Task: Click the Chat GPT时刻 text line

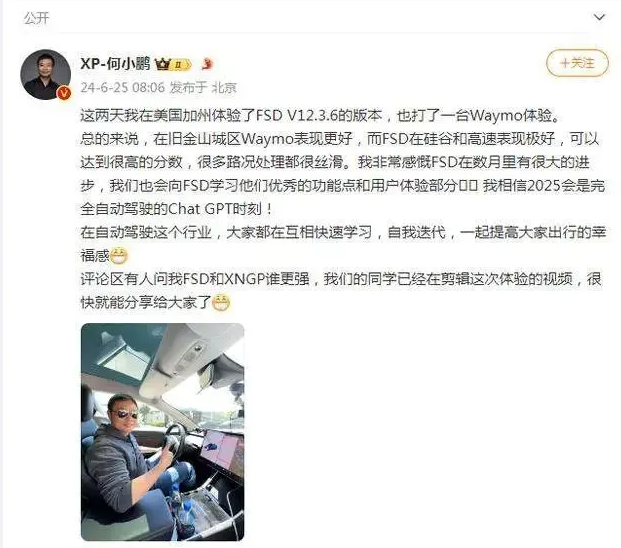Action: pos(177,209)
